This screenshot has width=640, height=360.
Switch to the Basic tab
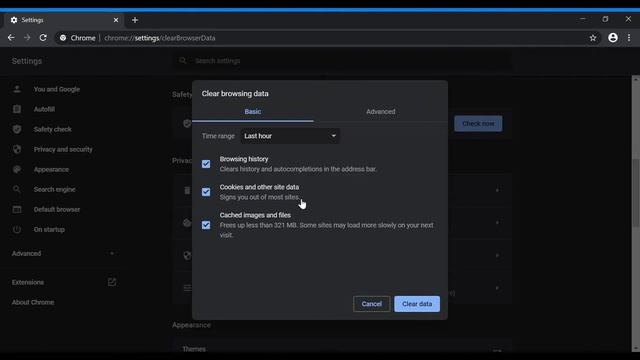[x=253, y=111]
